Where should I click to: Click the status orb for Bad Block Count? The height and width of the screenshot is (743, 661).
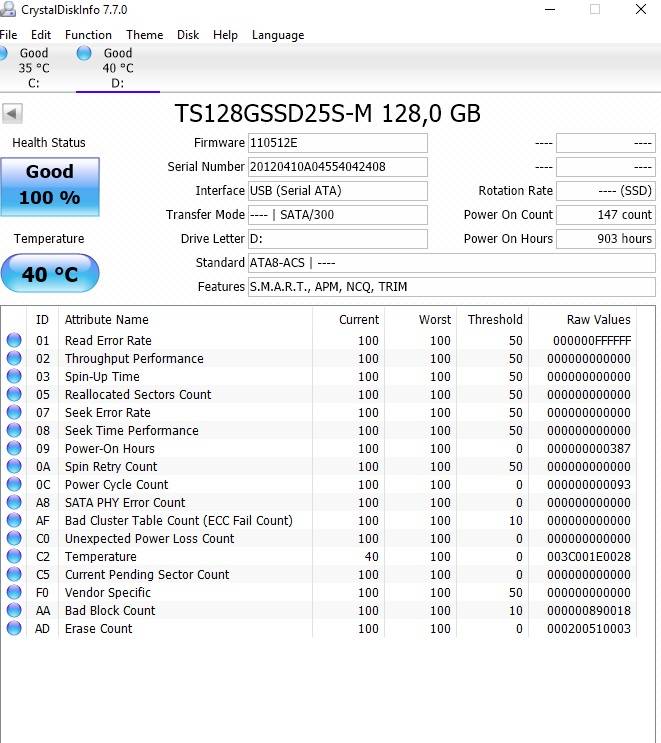(x=14, y=611)
